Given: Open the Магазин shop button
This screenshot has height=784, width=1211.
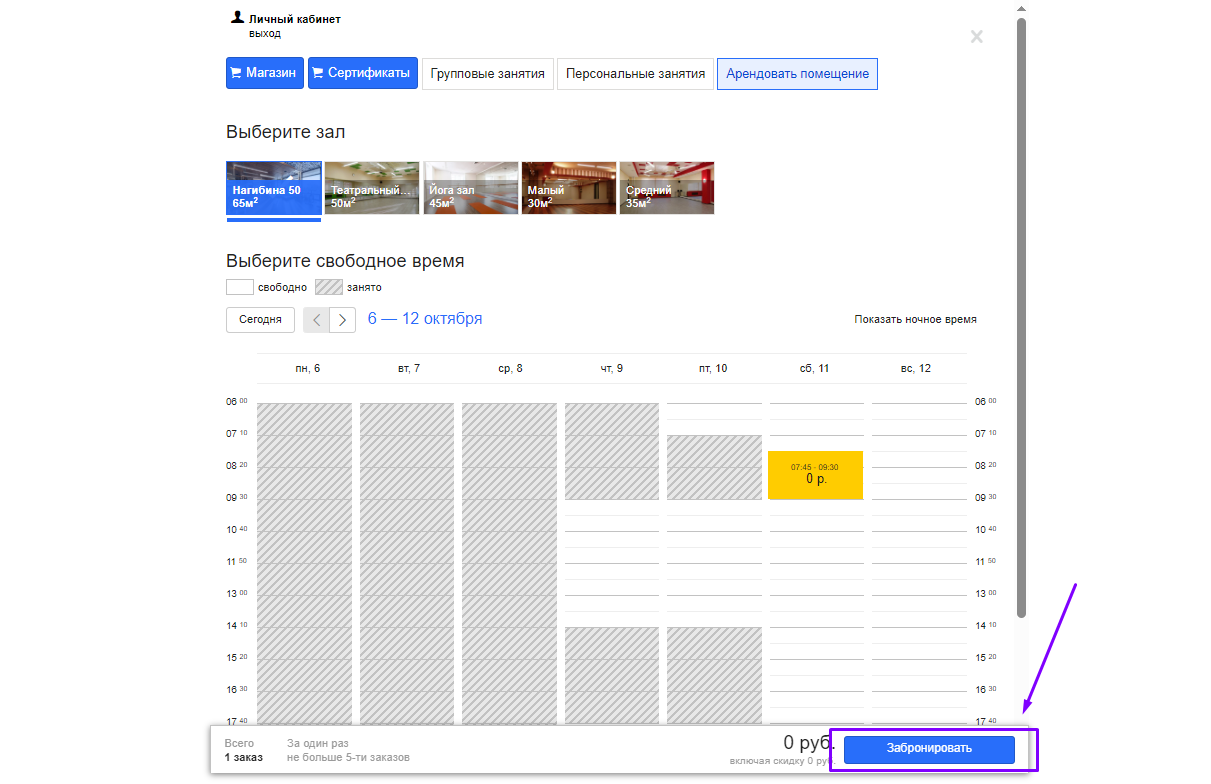Looking at the screenshot, I should click(264, 73).
